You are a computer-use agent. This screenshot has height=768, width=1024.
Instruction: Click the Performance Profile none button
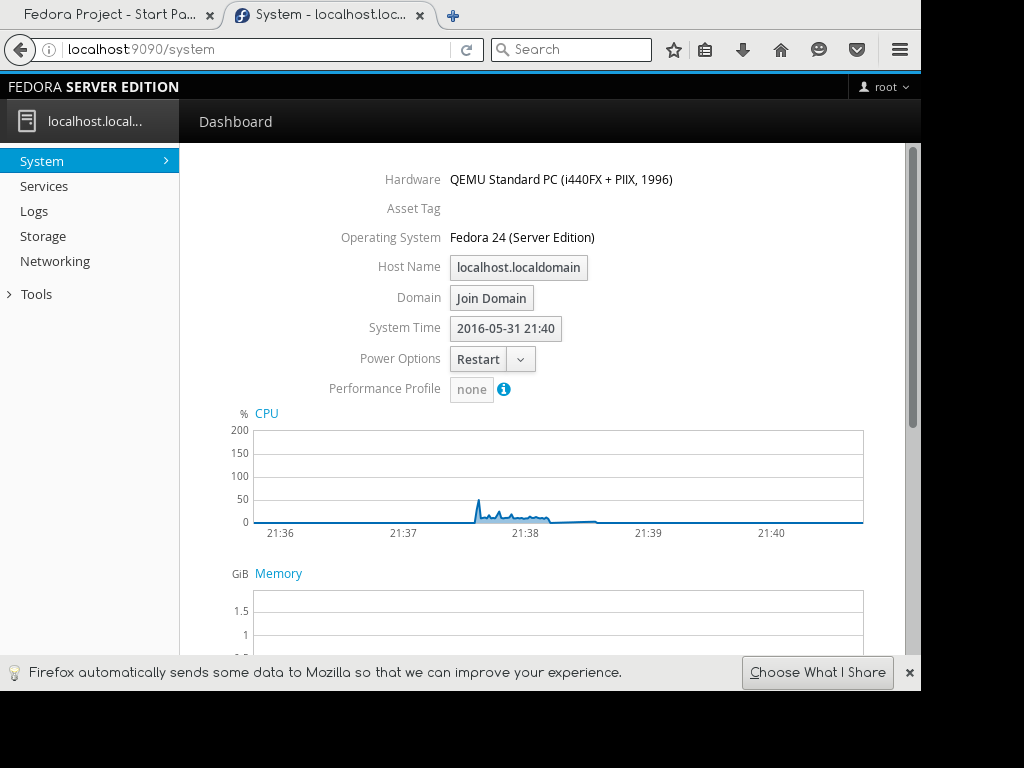click(472, 390)
